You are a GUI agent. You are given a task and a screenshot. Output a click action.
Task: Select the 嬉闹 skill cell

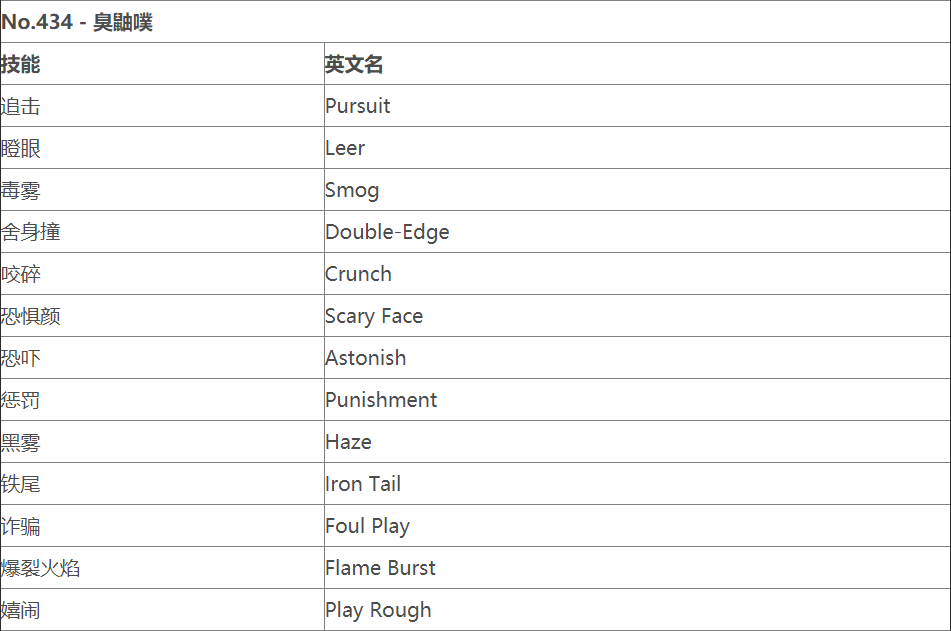[x=21, y=610]
